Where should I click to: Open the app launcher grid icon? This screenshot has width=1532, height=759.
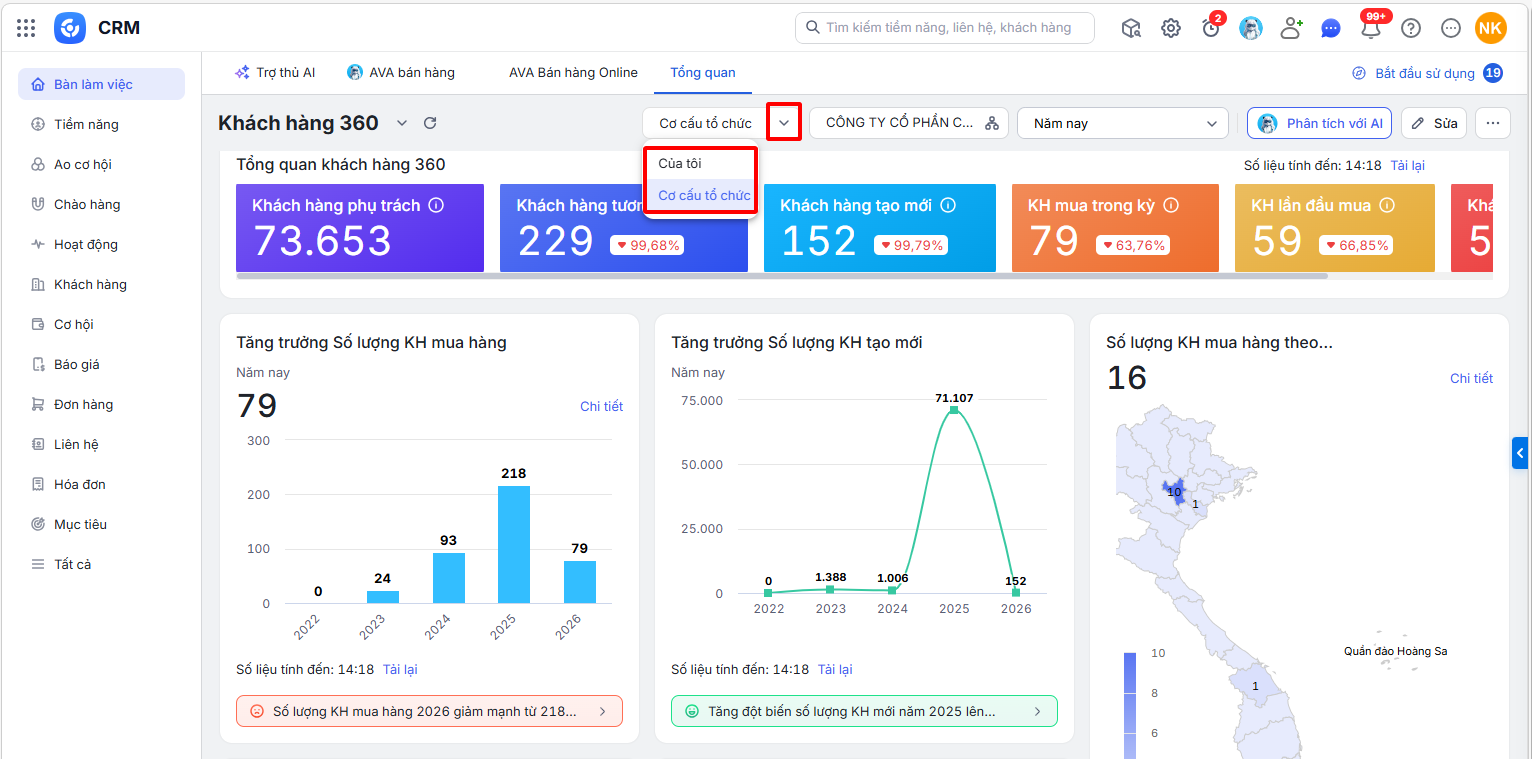26,28
